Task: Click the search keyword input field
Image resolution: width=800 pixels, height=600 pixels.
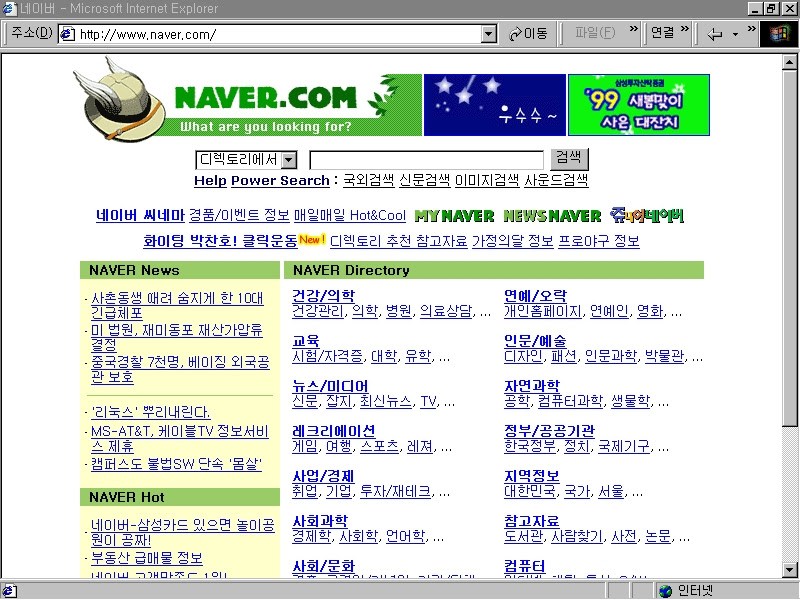Action: [x=425, y=159]
